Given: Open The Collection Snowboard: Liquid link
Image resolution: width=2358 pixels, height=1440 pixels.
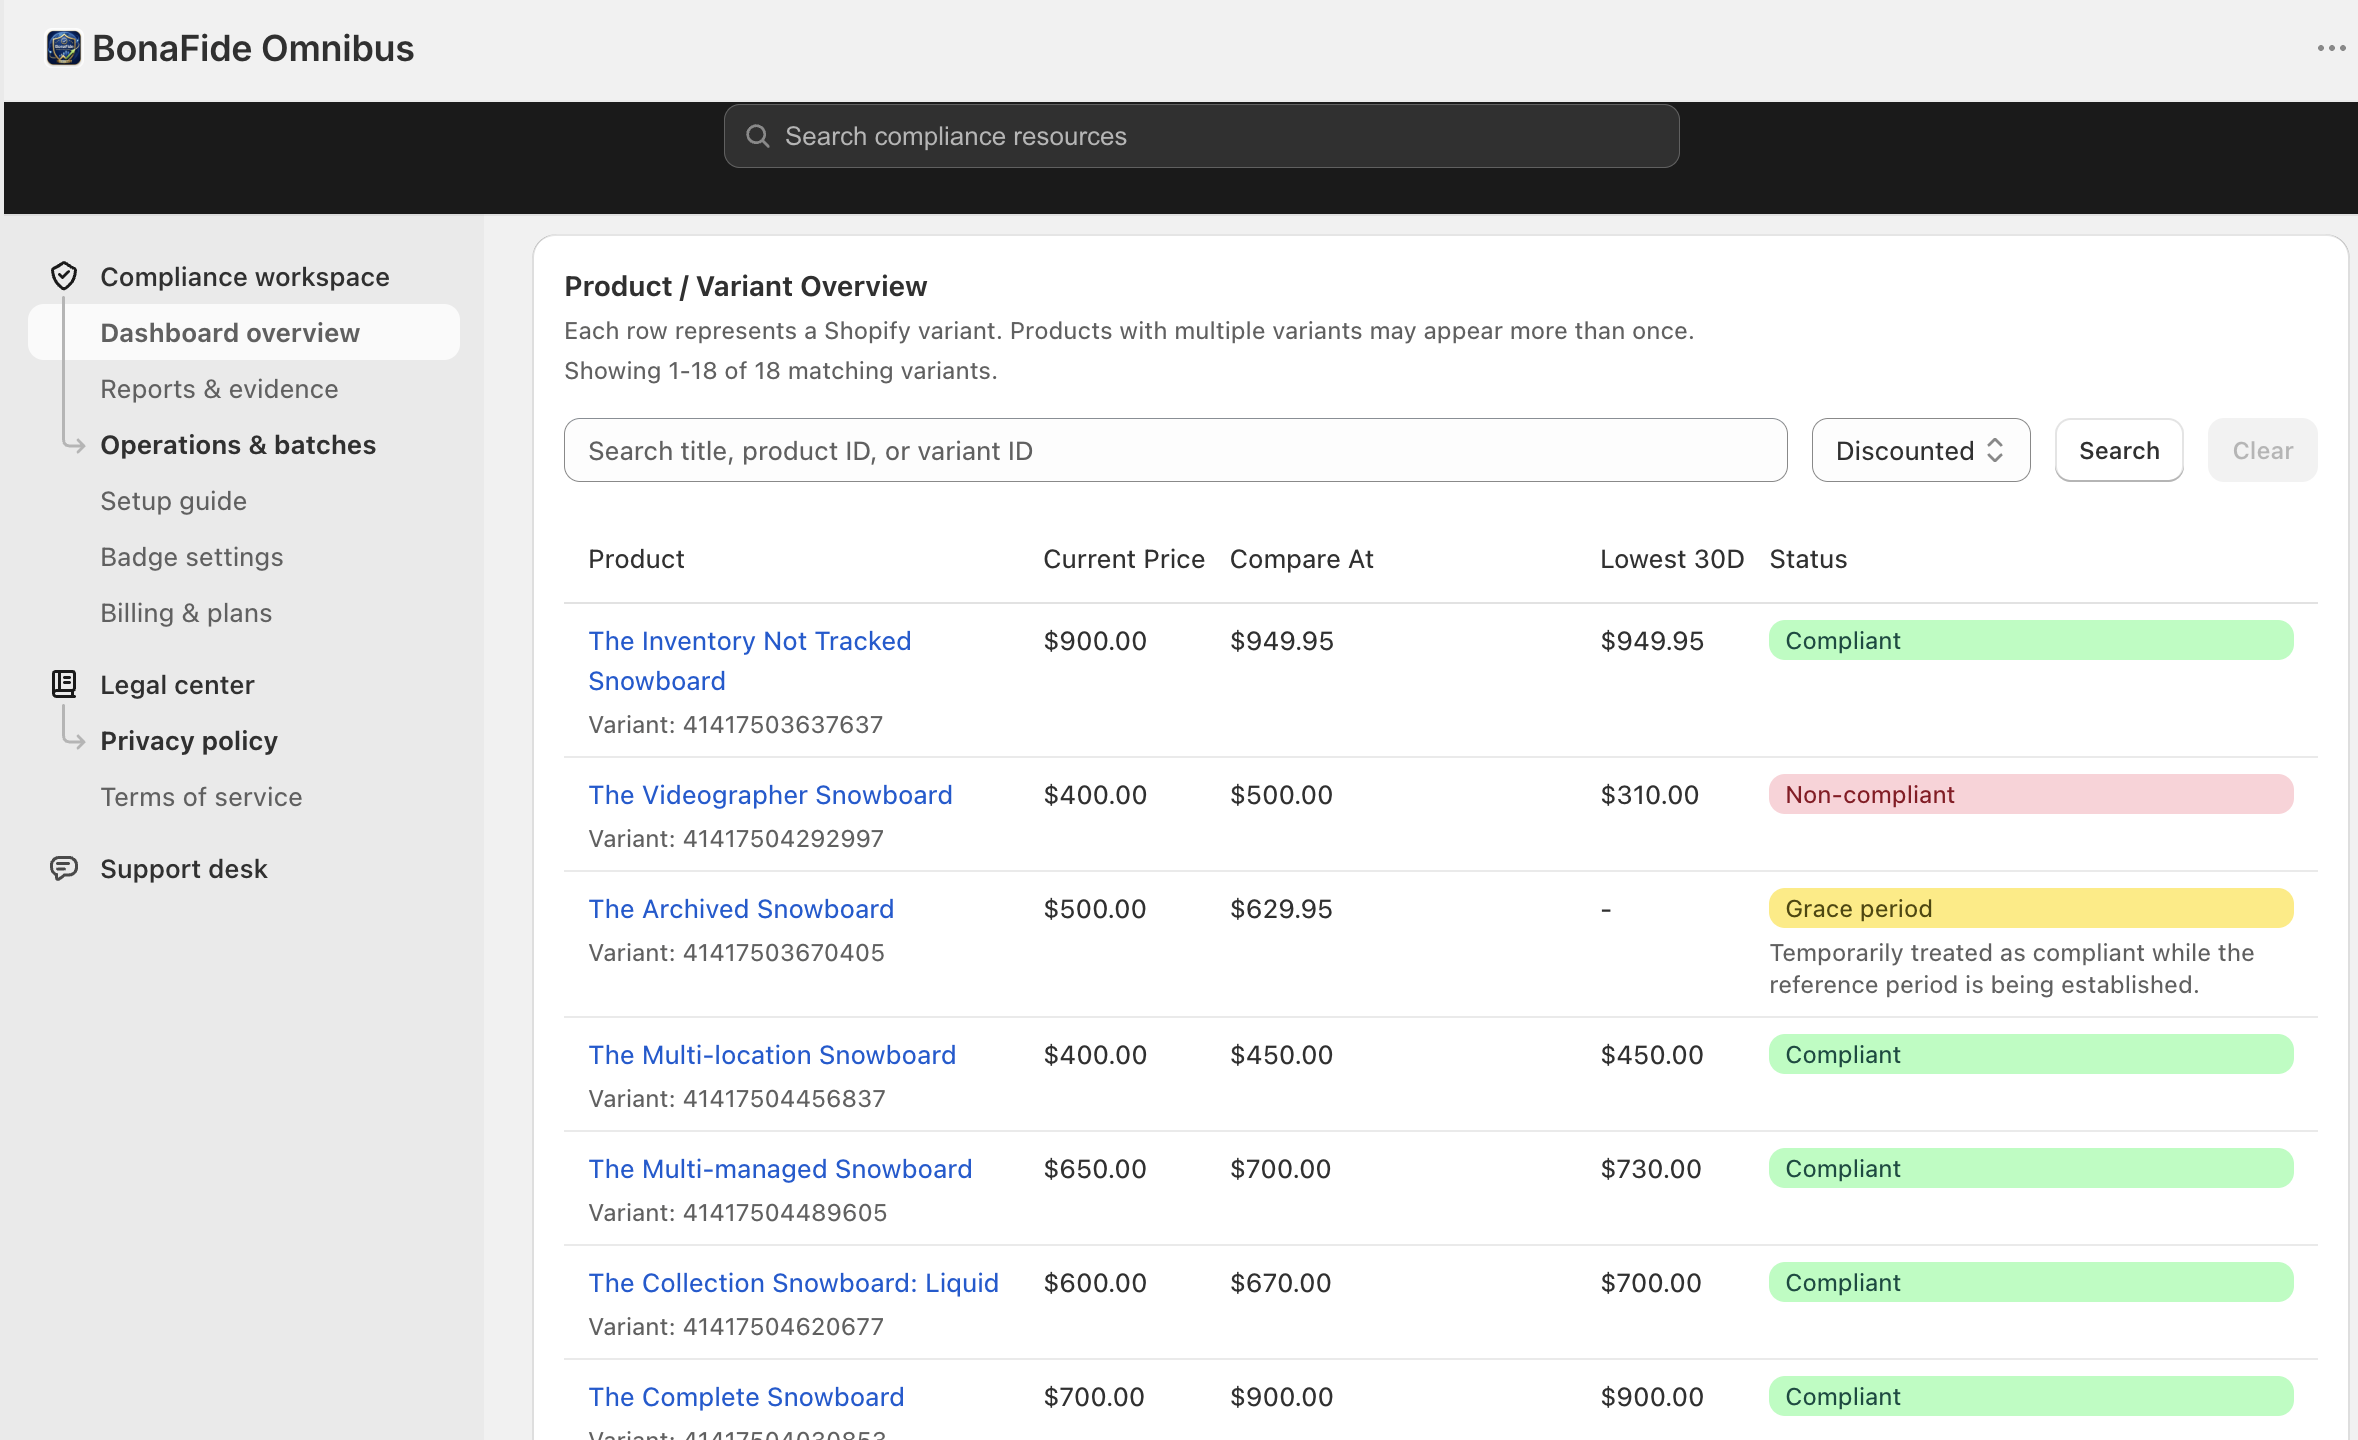Looking at the screenshot, I should 793,1283.
